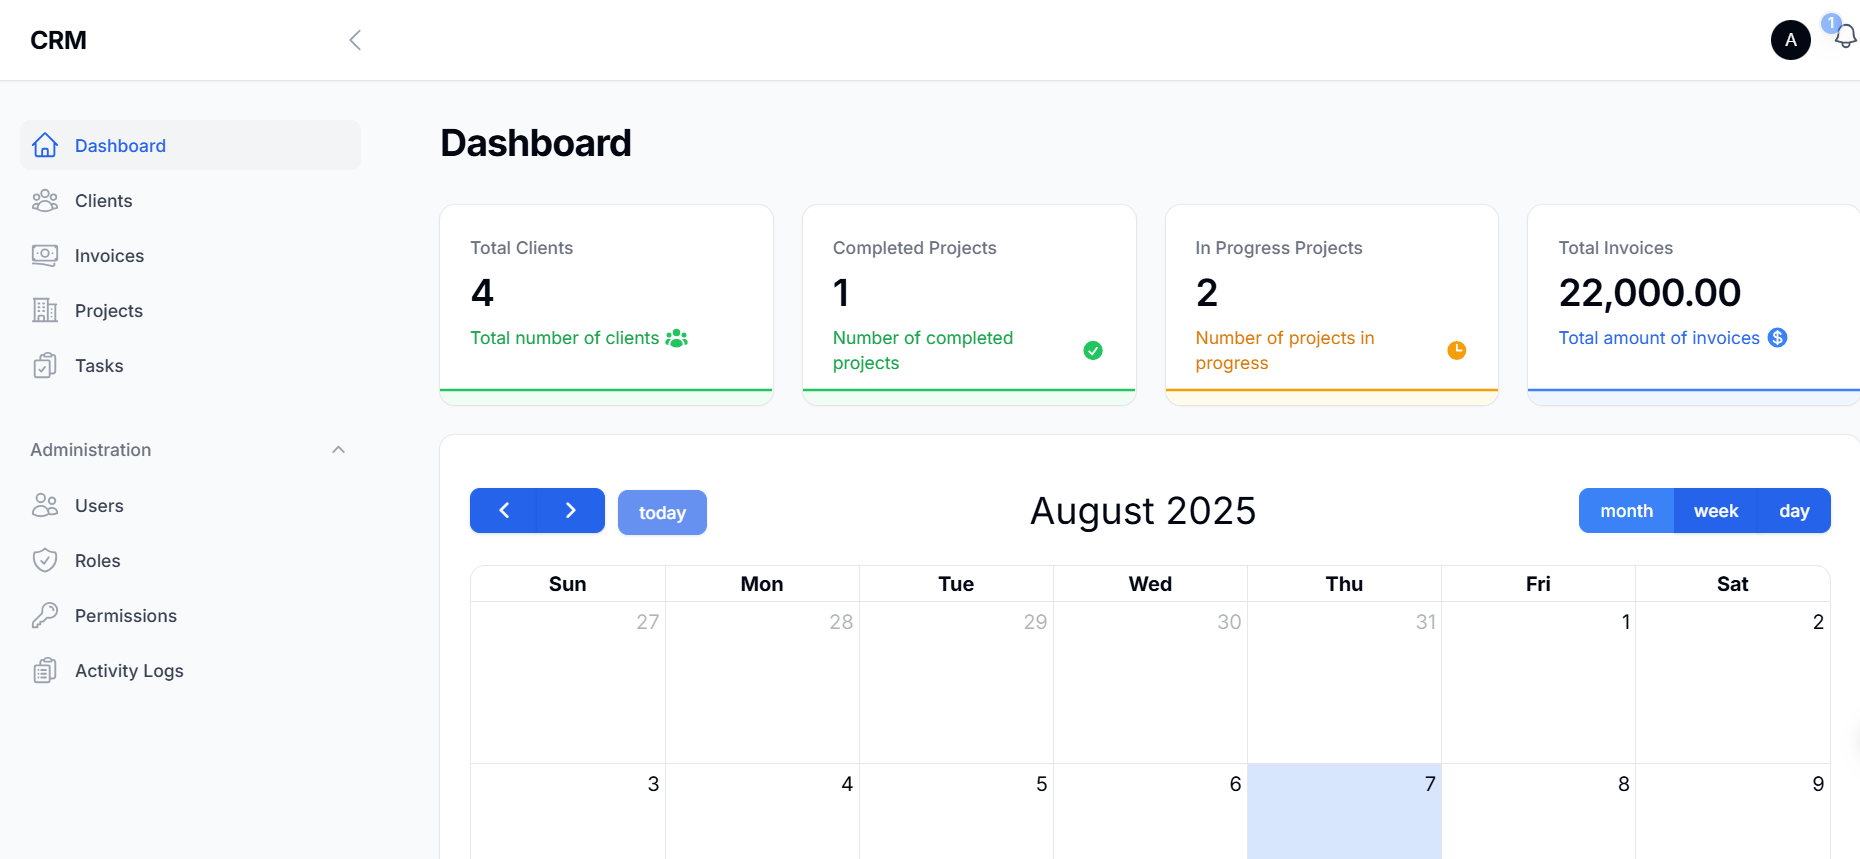This screenshot has height=859, width=1860.
Task: Click the today button
Action: tap(662, 513)
